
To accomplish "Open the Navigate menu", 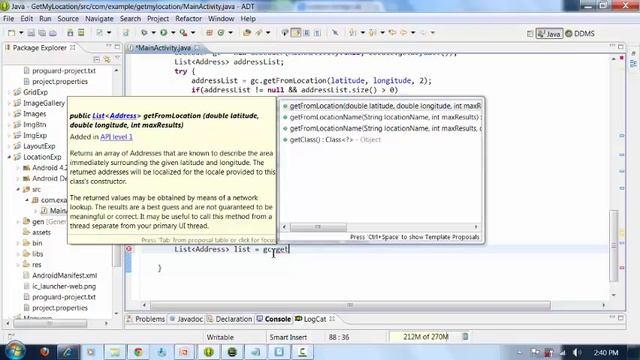I will coord(99,19).
